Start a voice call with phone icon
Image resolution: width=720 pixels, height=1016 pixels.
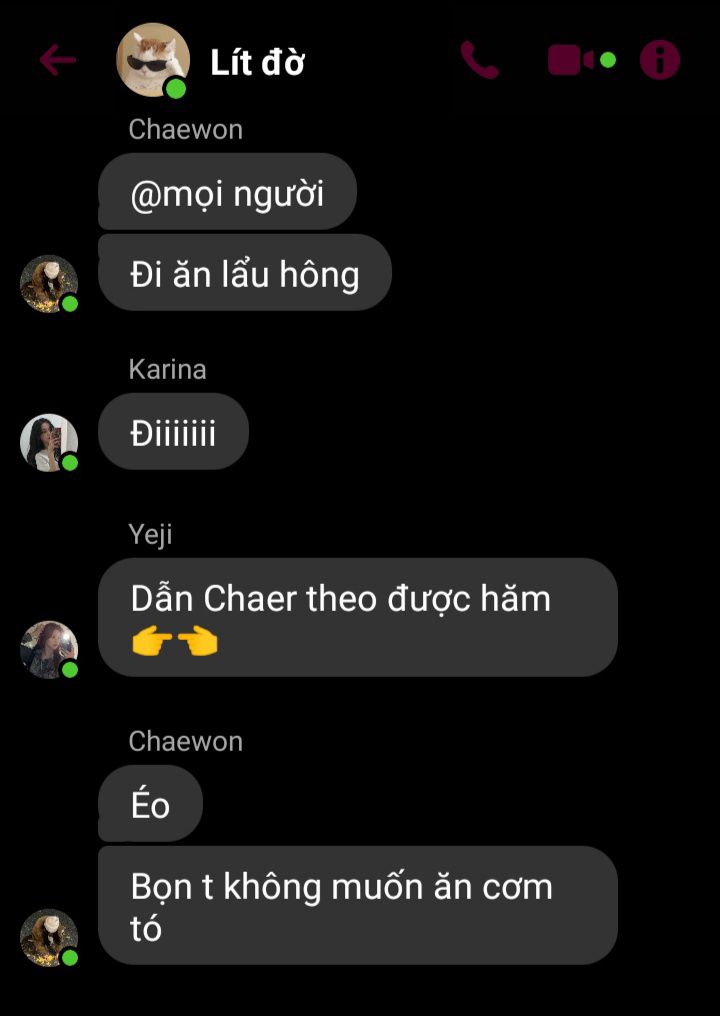[x=480, y=60]
